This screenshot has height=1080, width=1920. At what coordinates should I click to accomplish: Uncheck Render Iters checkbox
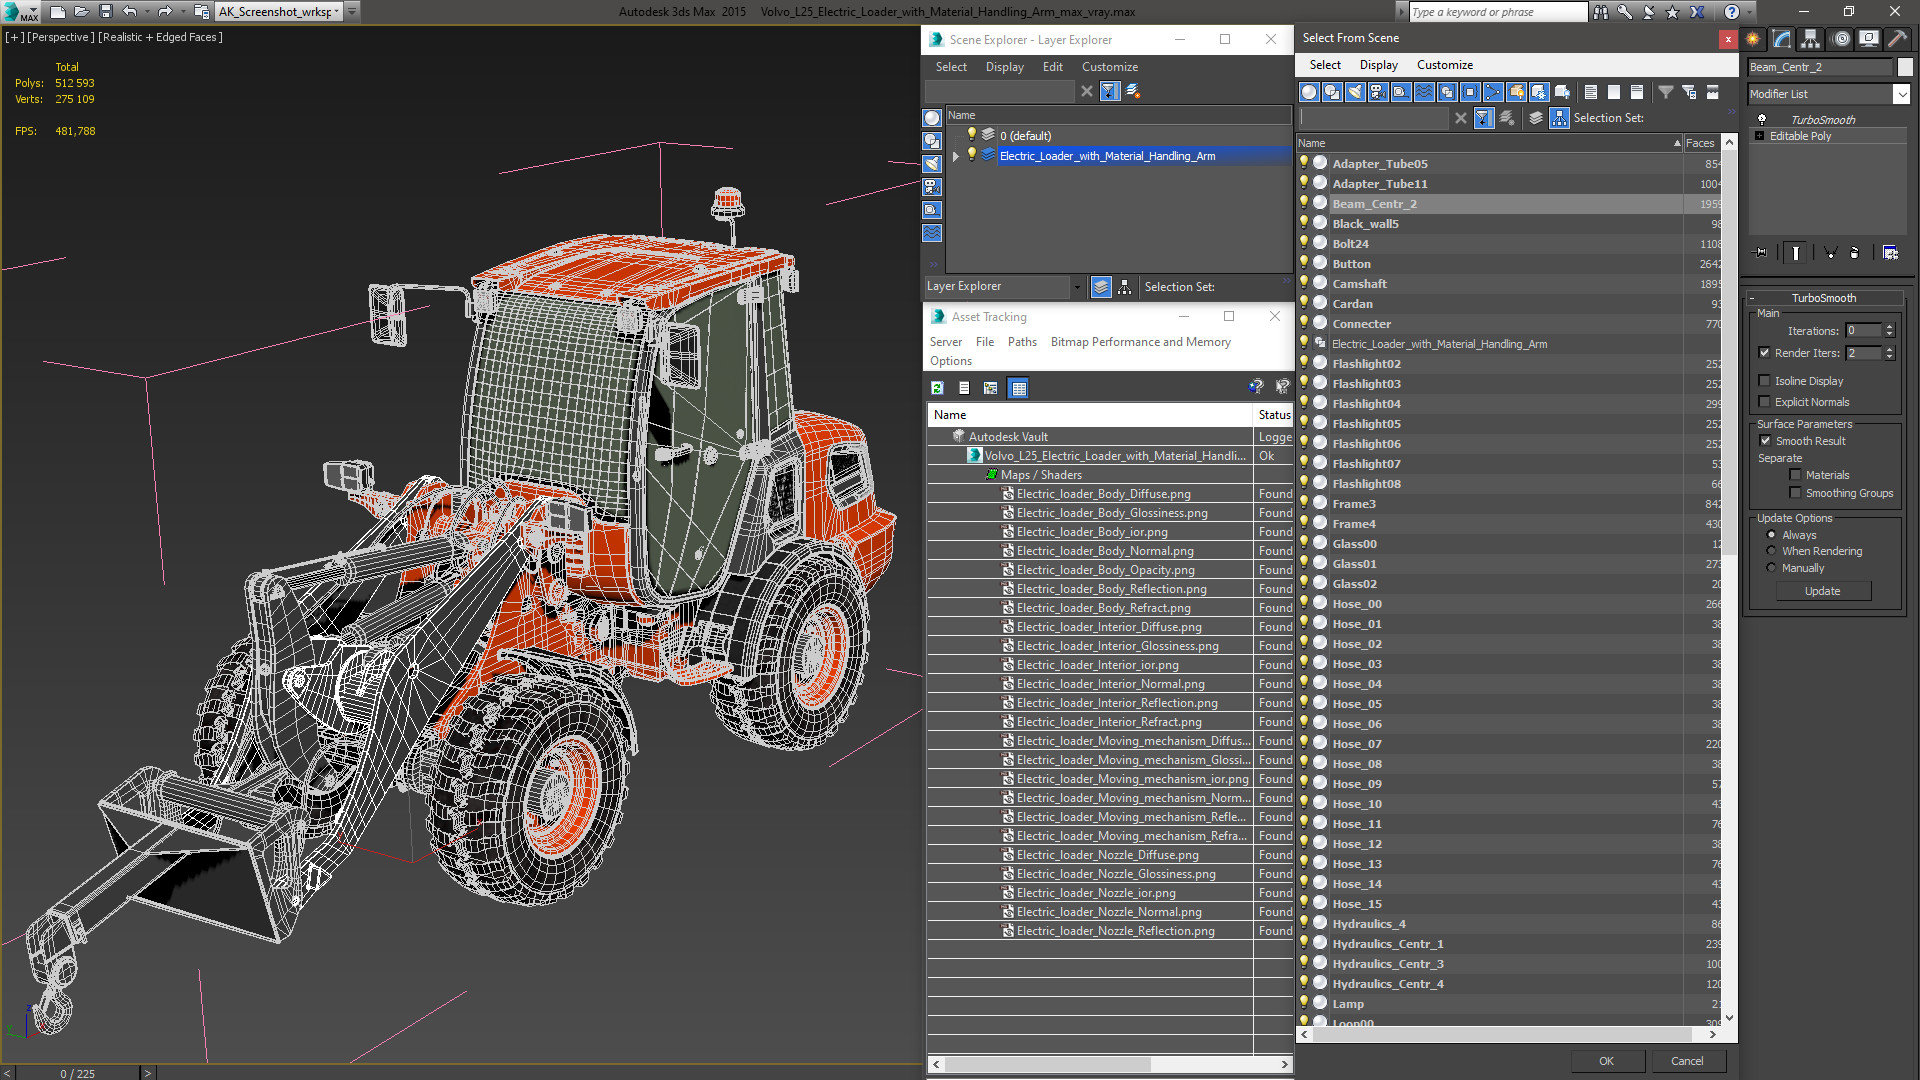click(x=1764, y=353)
